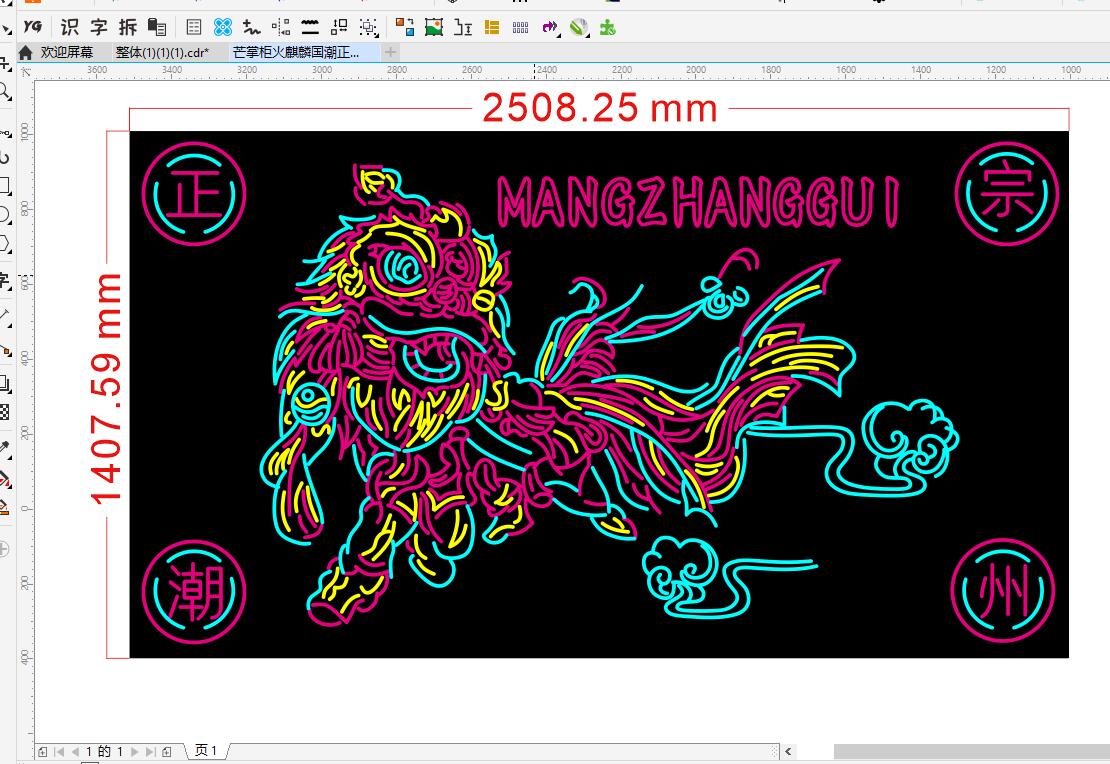
Task: Click the small purple grid icon
Action: click(520, 27)
